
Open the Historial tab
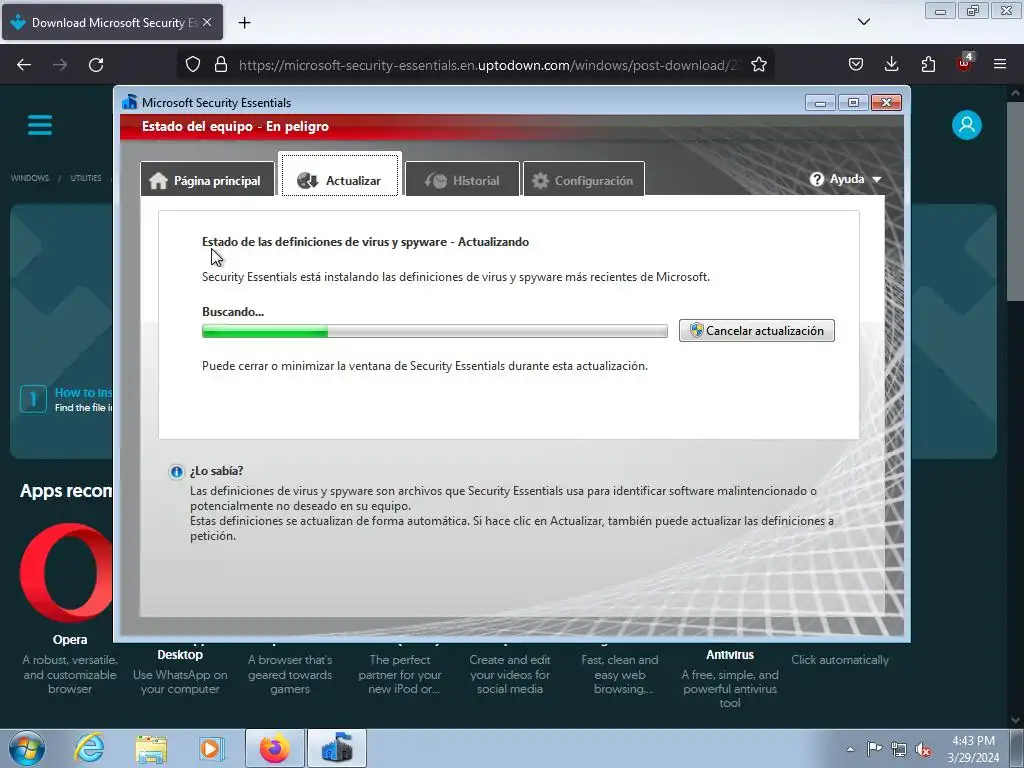click(x=462, y=180)
